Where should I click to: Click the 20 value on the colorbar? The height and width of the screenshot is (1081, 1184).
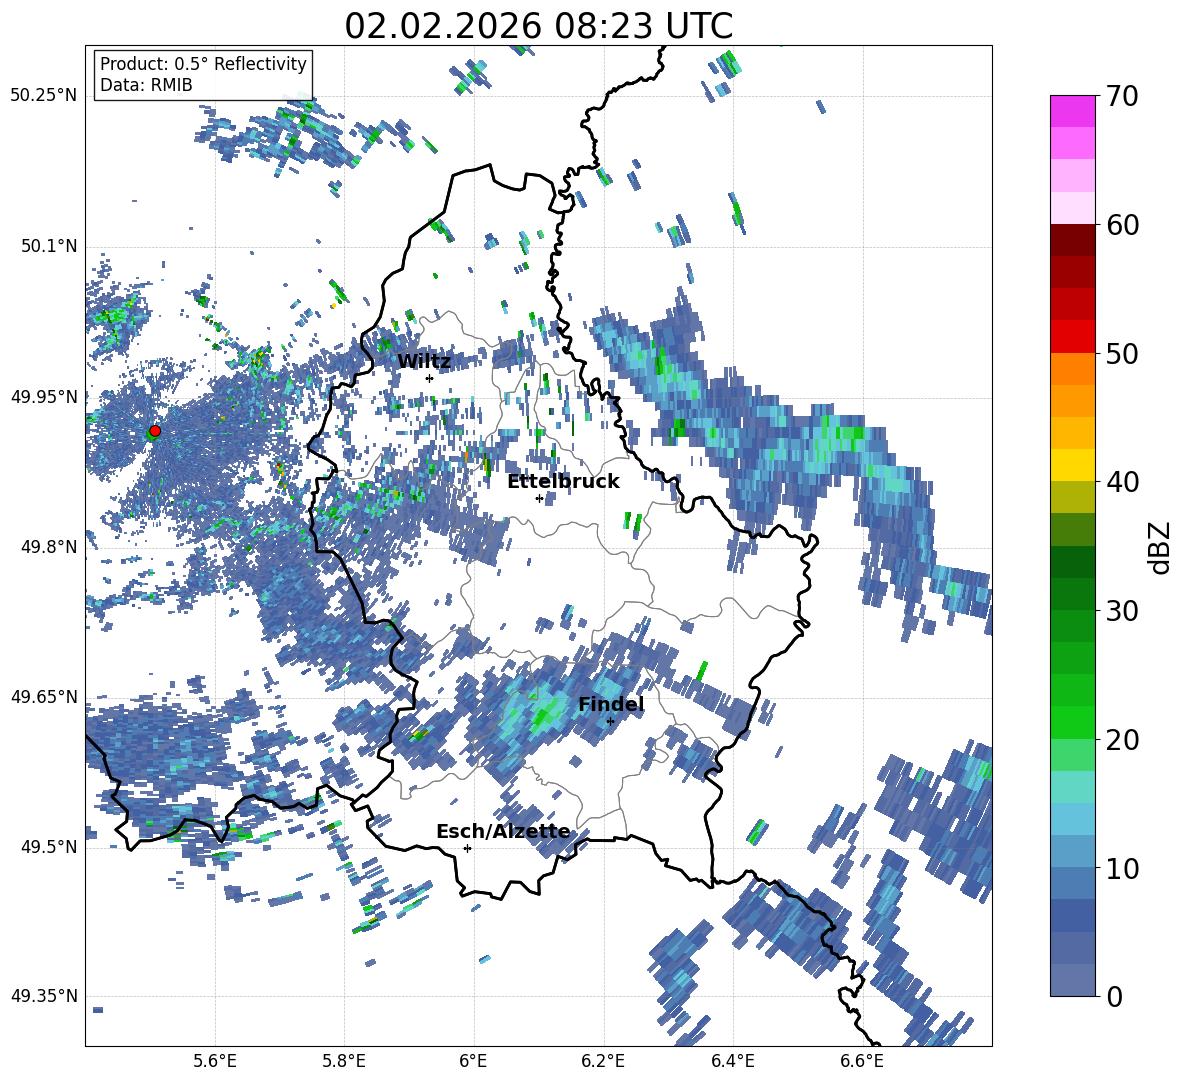tap(1122, 740)
